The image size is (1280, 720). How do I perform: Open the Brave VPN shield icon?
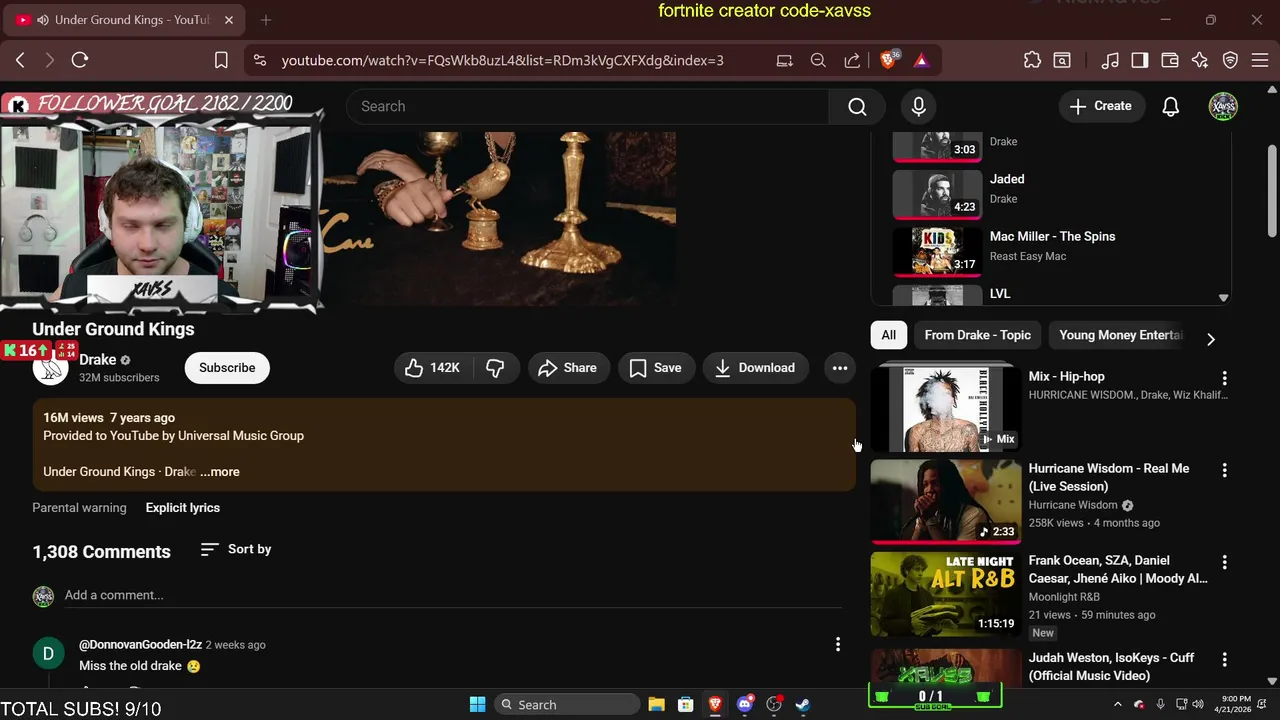click(1231, 60)
